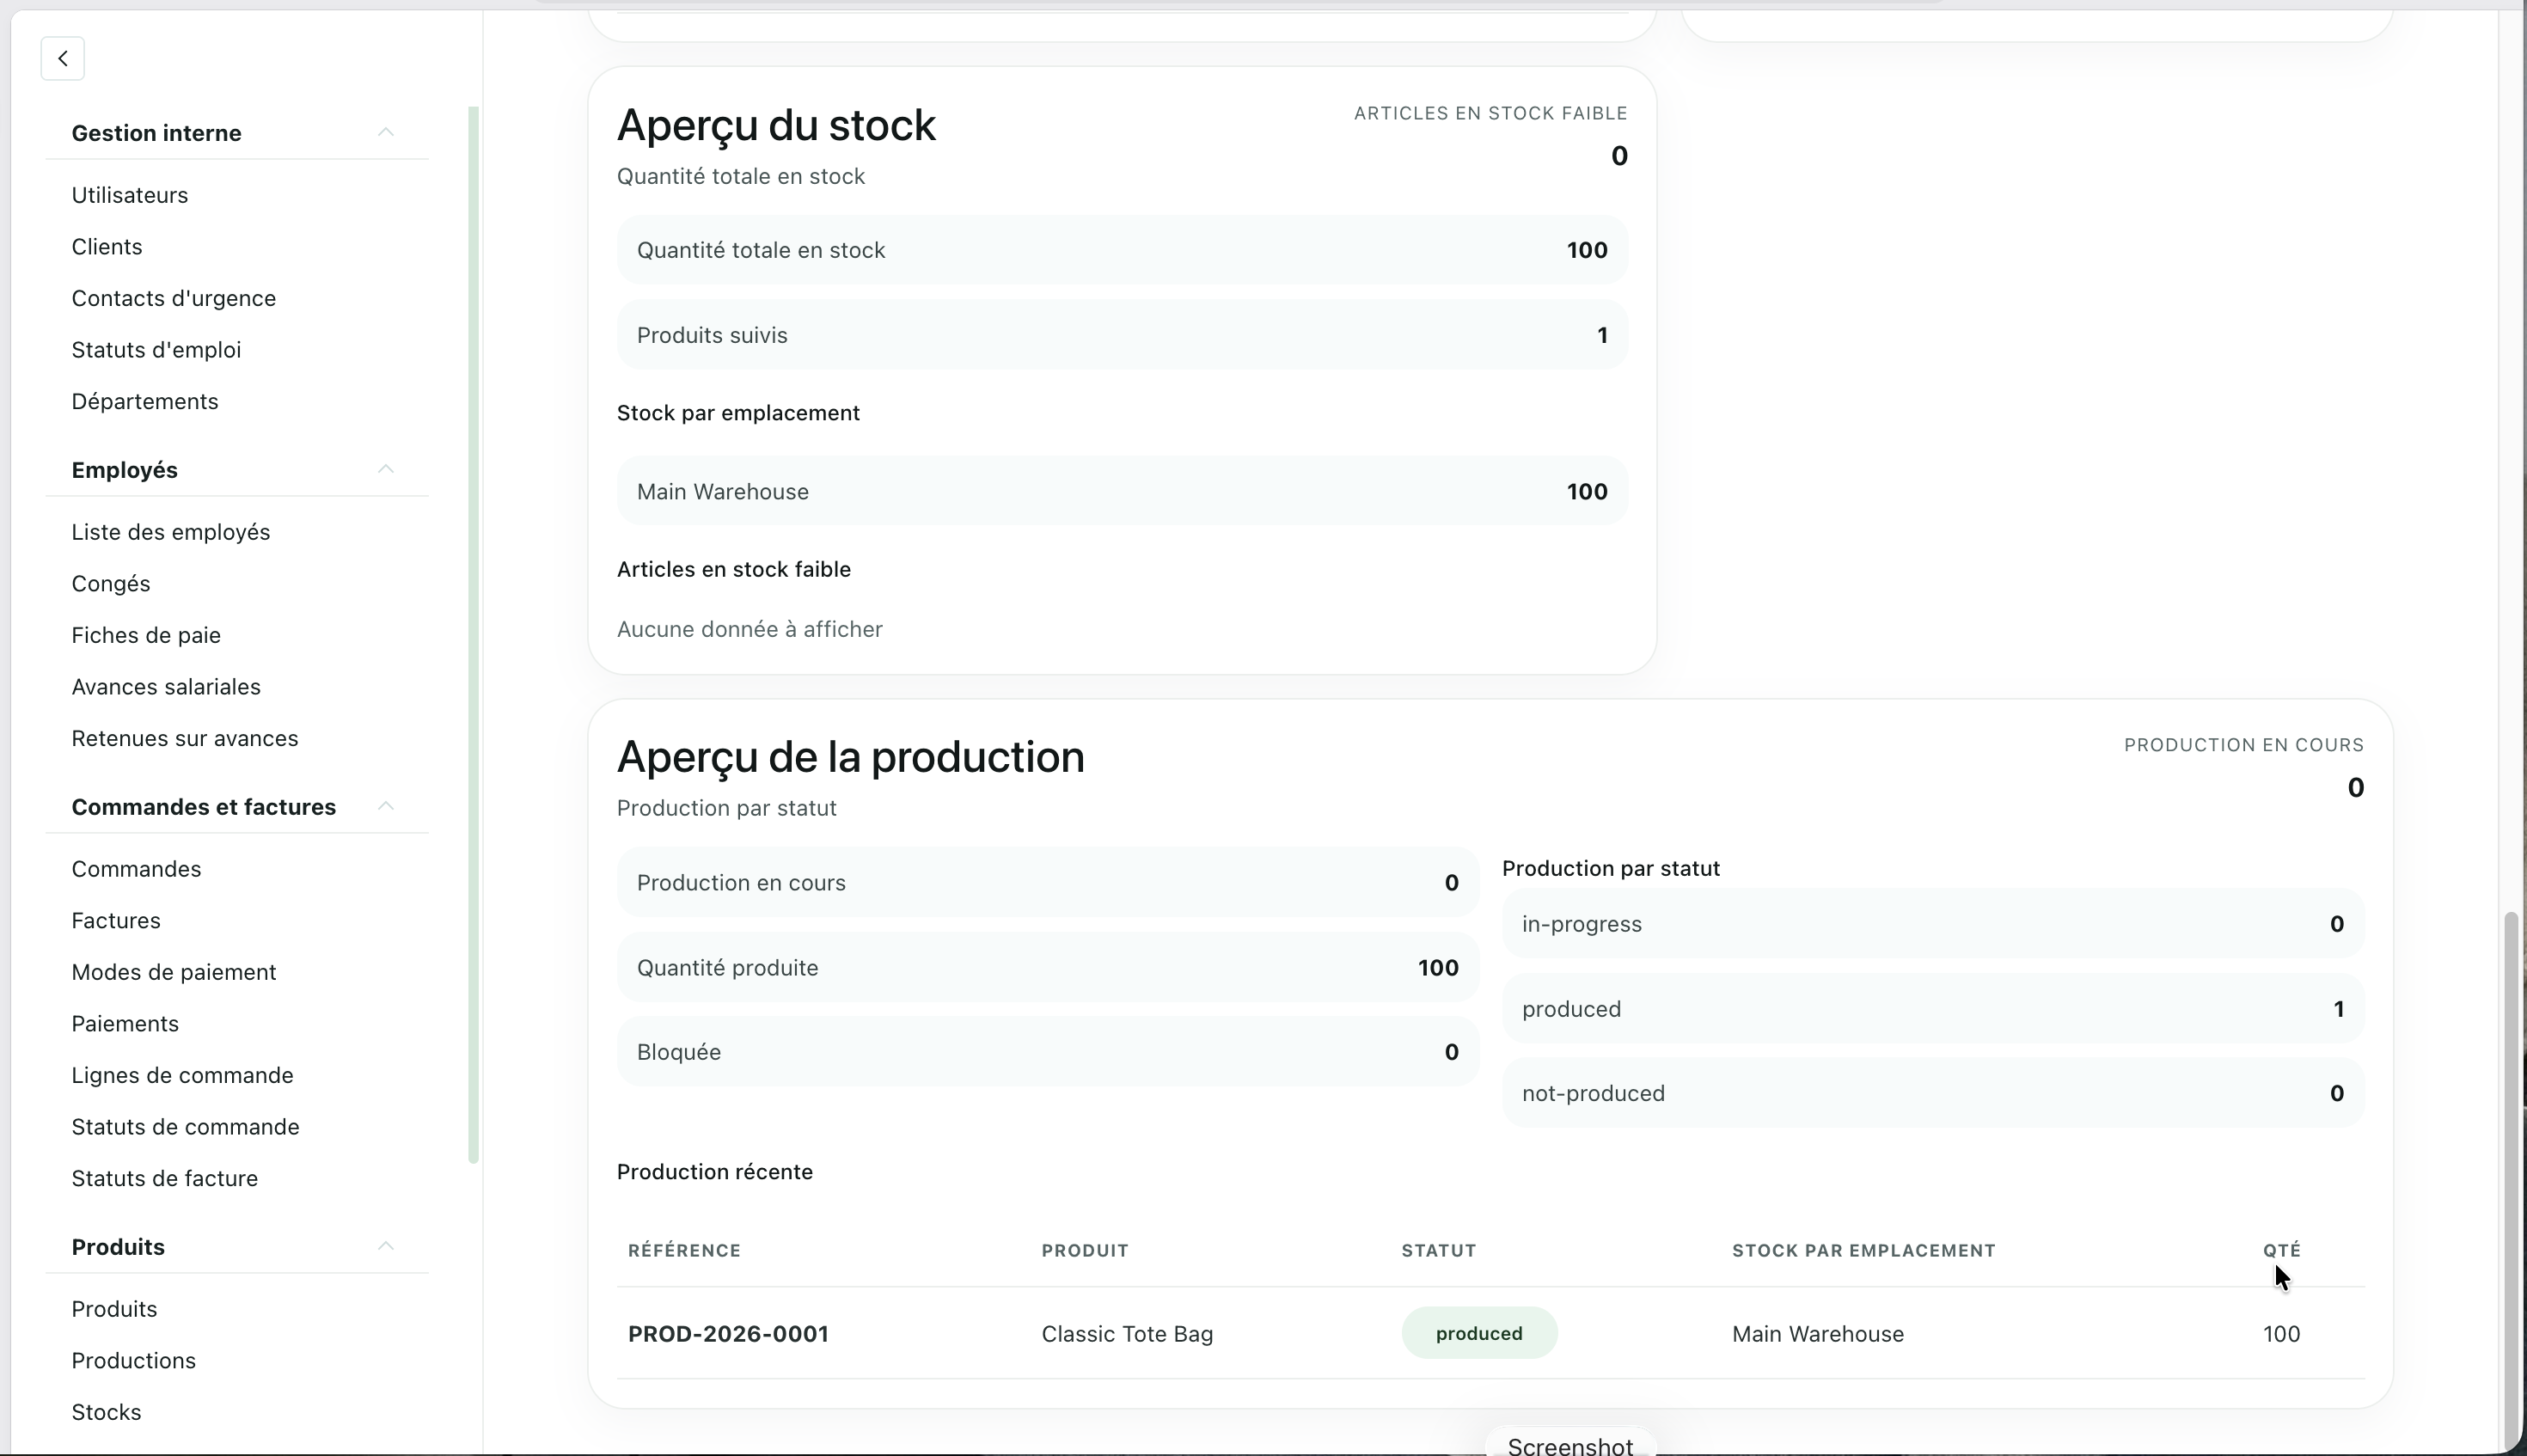Open Statuts de commande
The image size is (2527, 1456).
point(185,1127)
